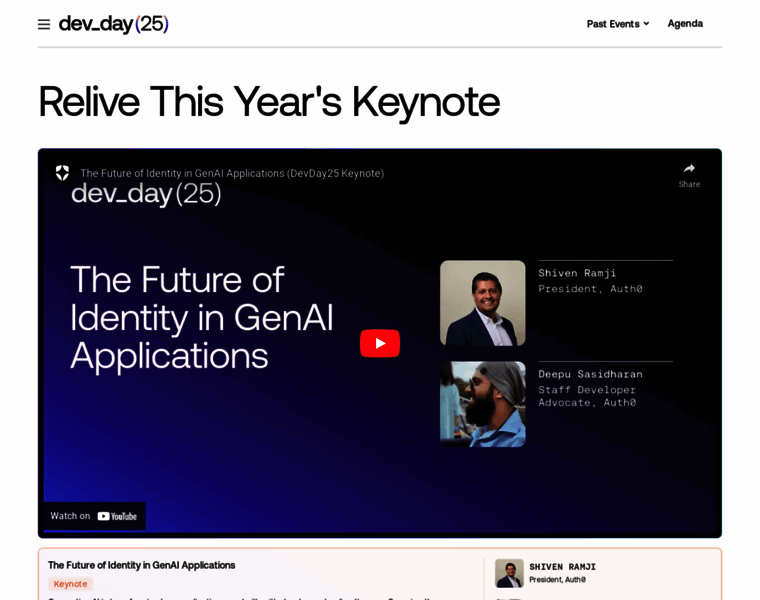The height and width of the screenshot is (600, 760).
Task: Click the chevron next to Past Events
Action: pos(646,24)
